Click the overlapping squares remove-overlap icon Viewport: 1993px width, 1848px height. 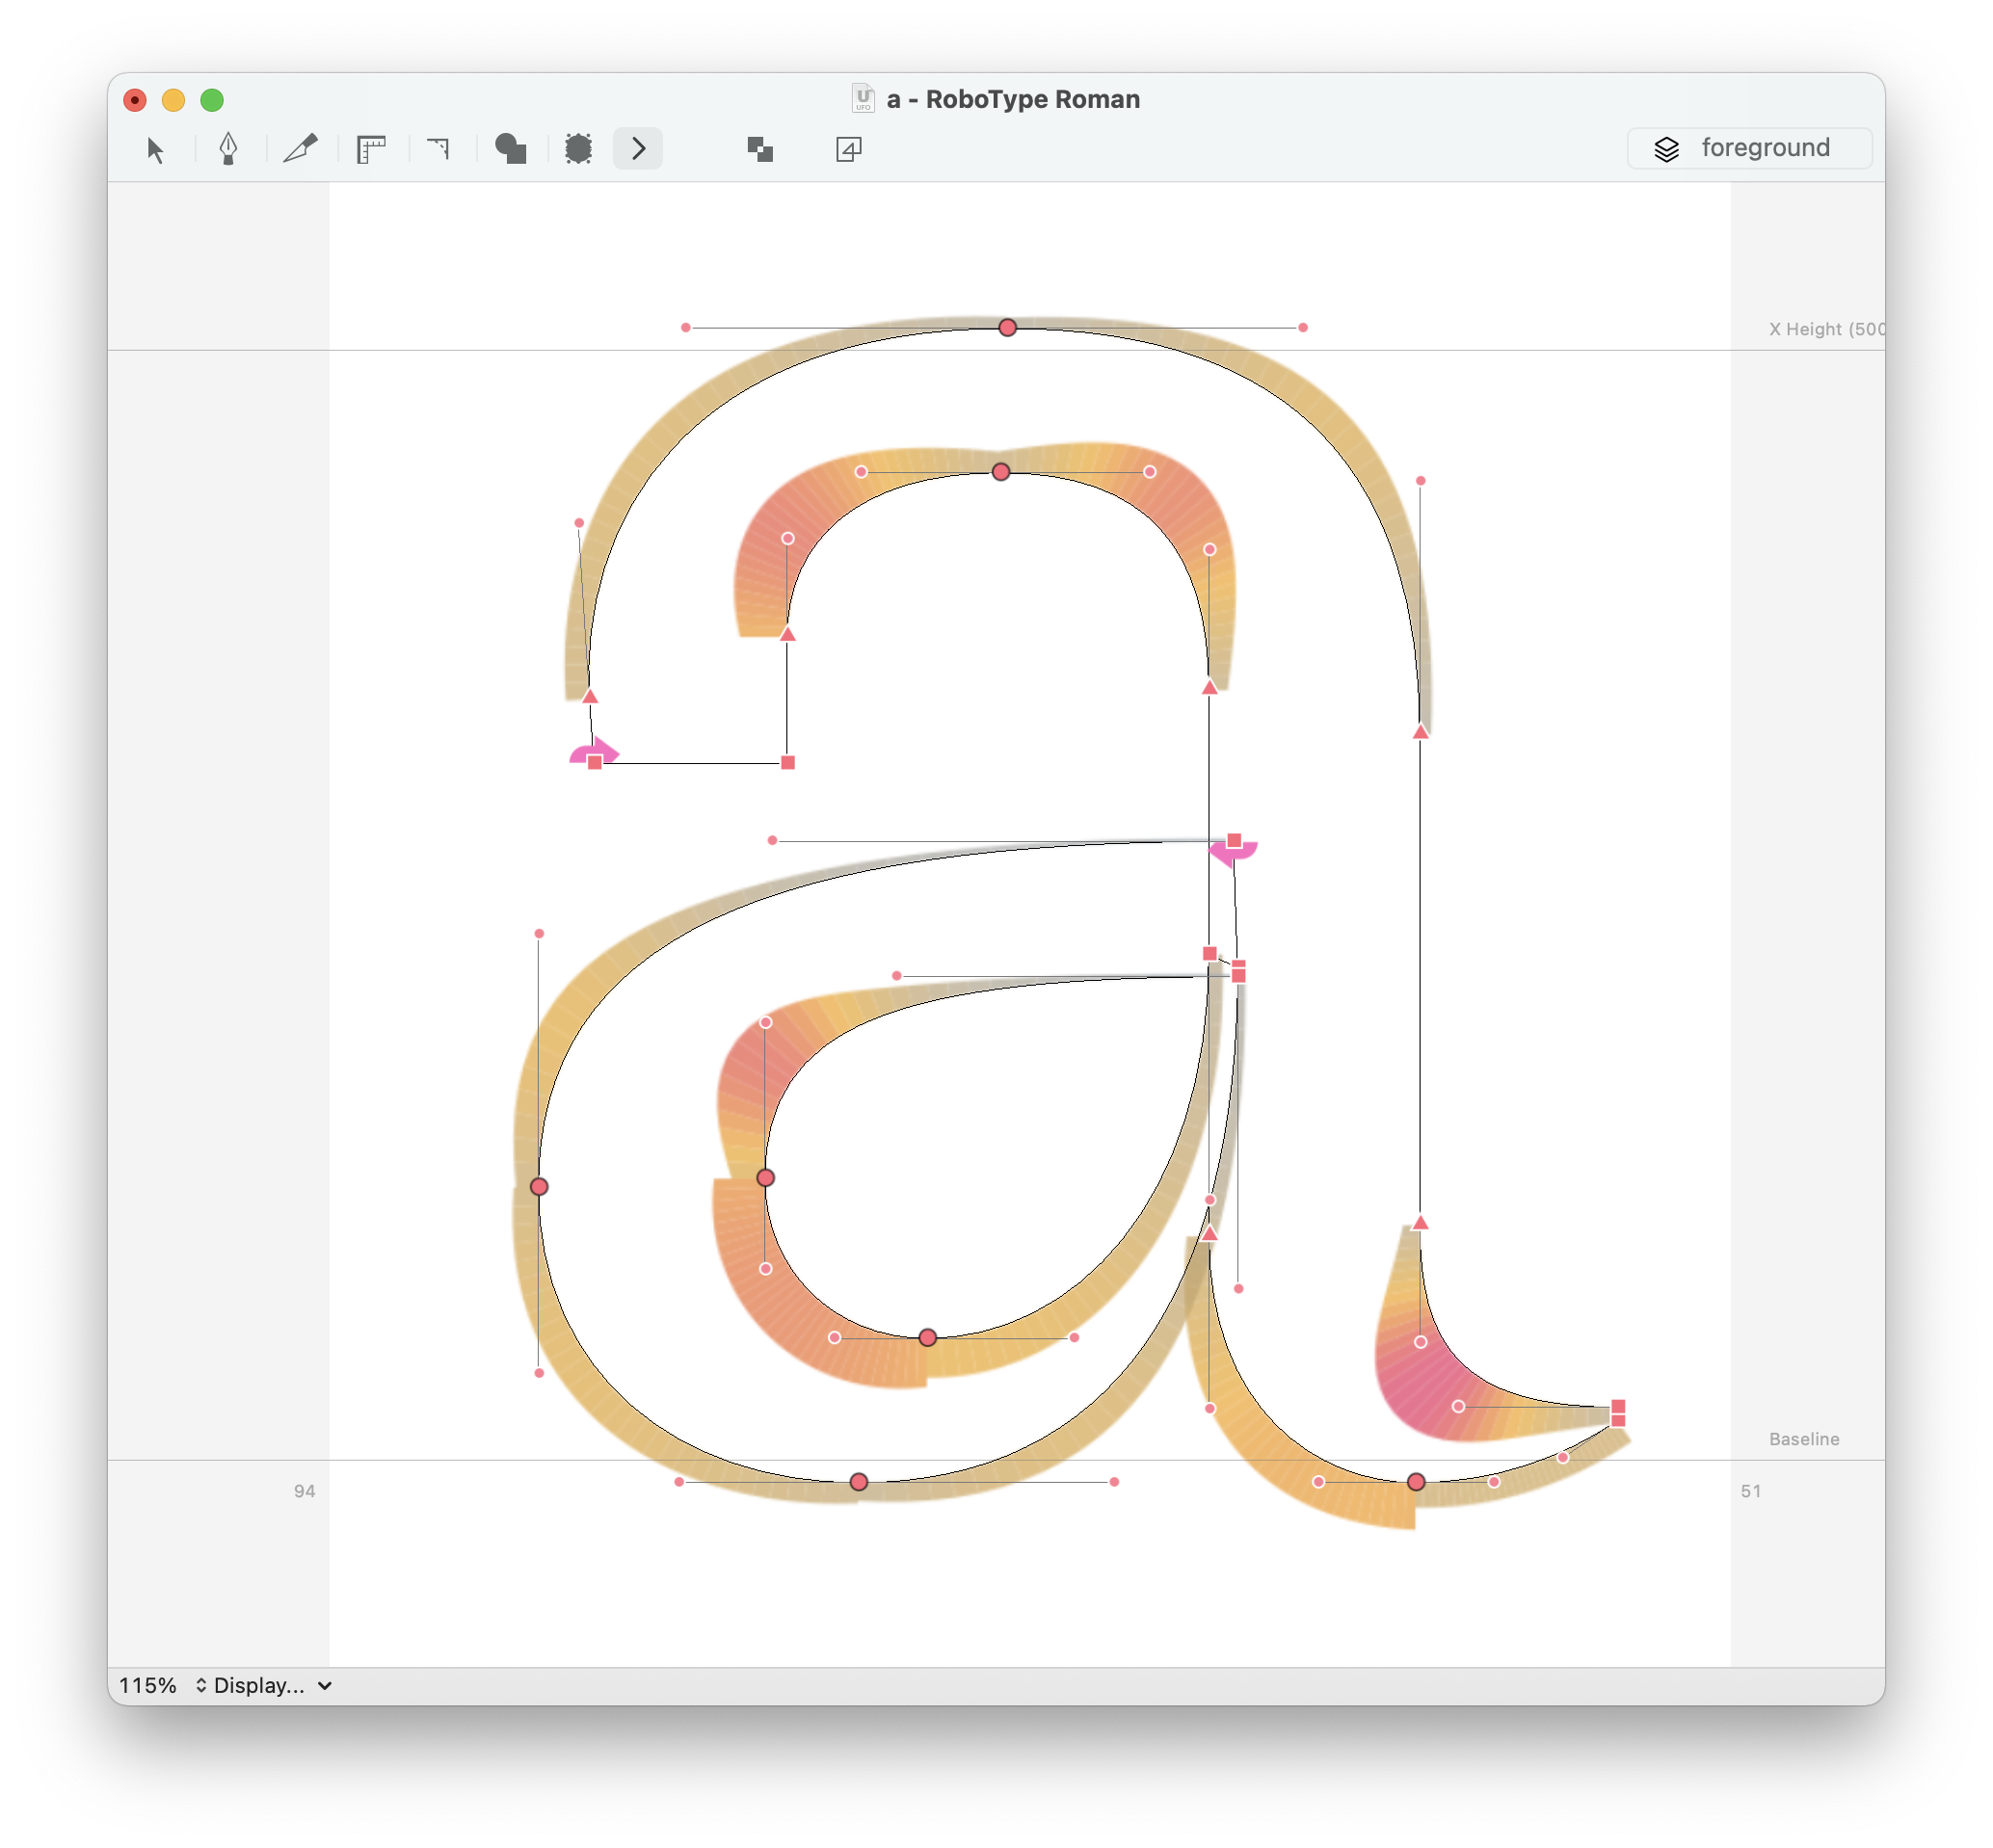760,149
